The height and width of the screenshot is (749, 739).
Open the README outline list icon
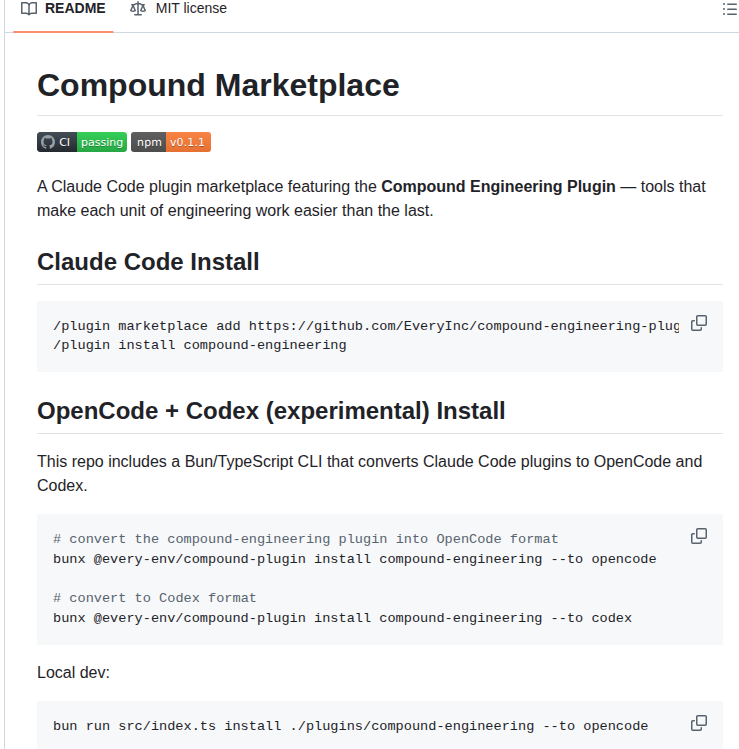(x=729, y=9)
